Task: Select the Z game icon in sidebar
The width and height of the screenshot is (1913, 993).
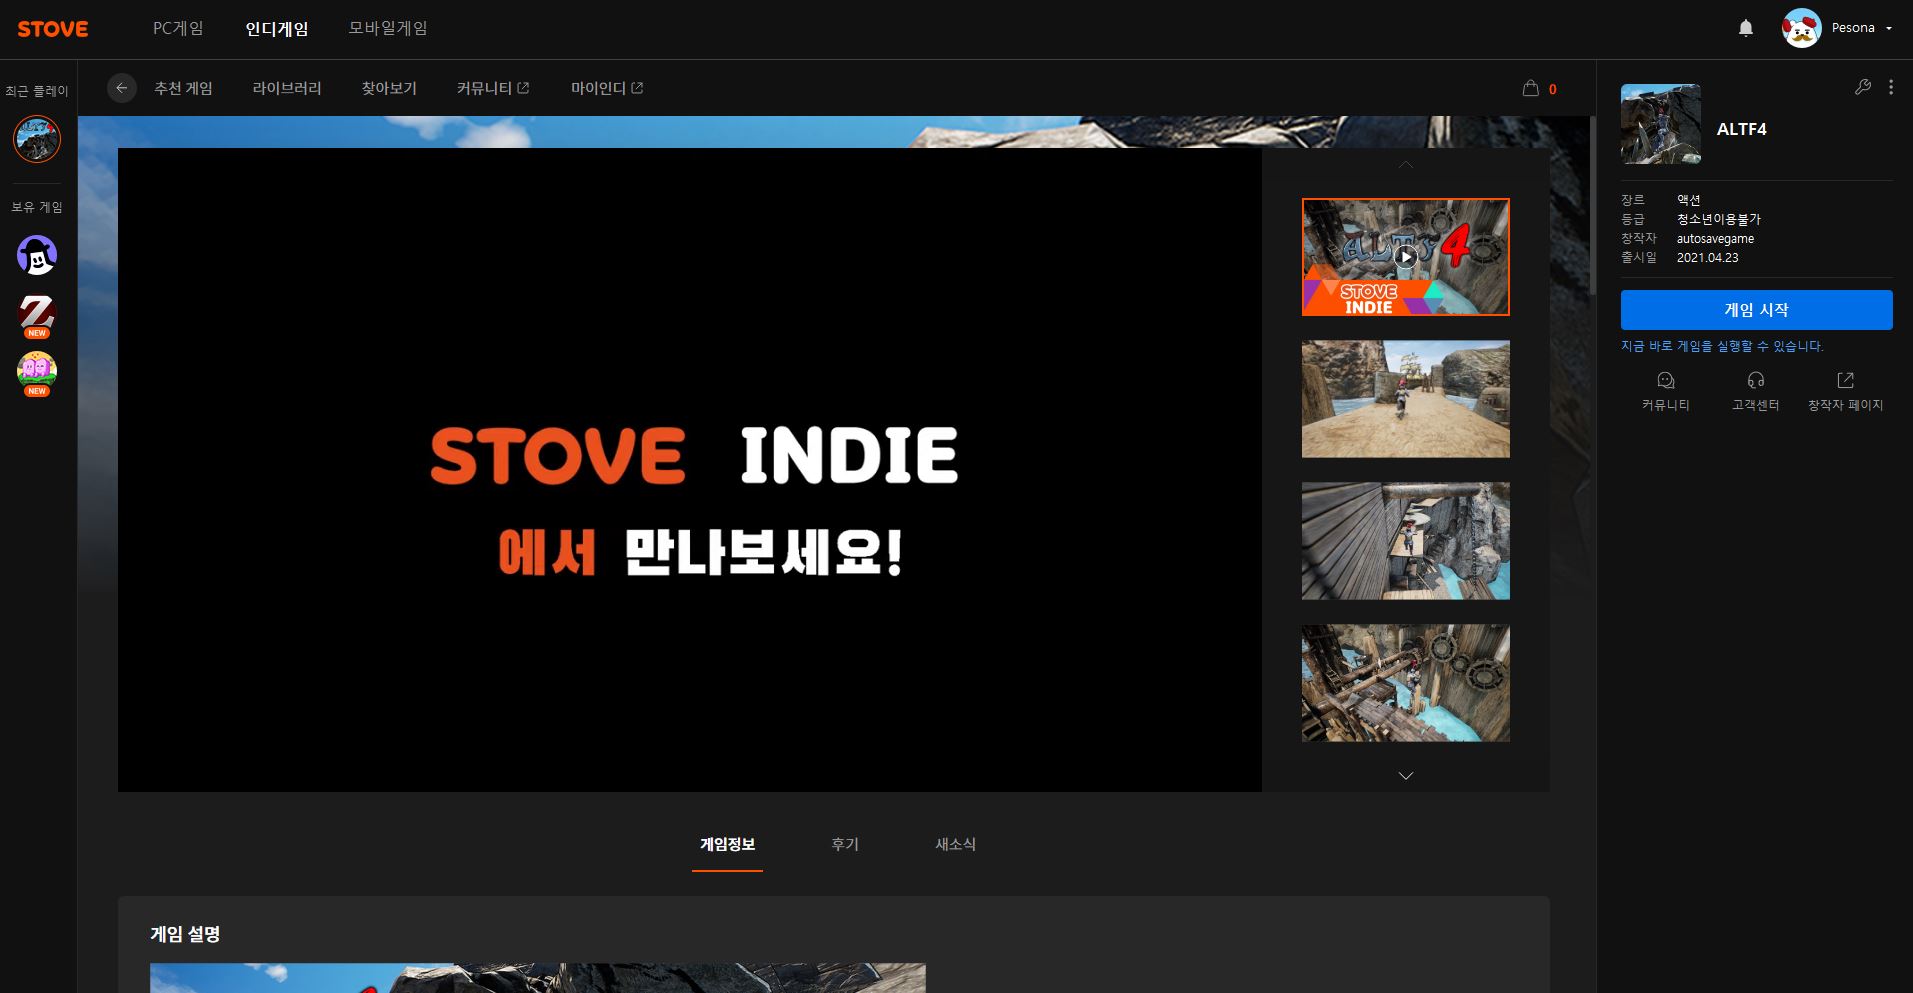Action: tap(37, 314)
